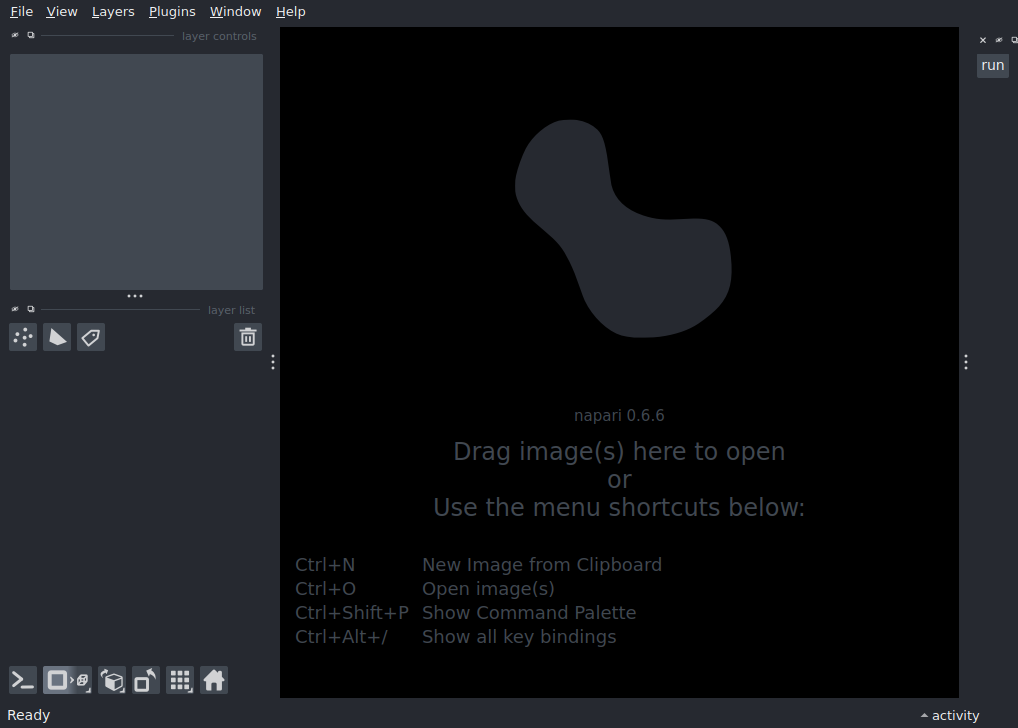Click the run button in the right dock

992,65
